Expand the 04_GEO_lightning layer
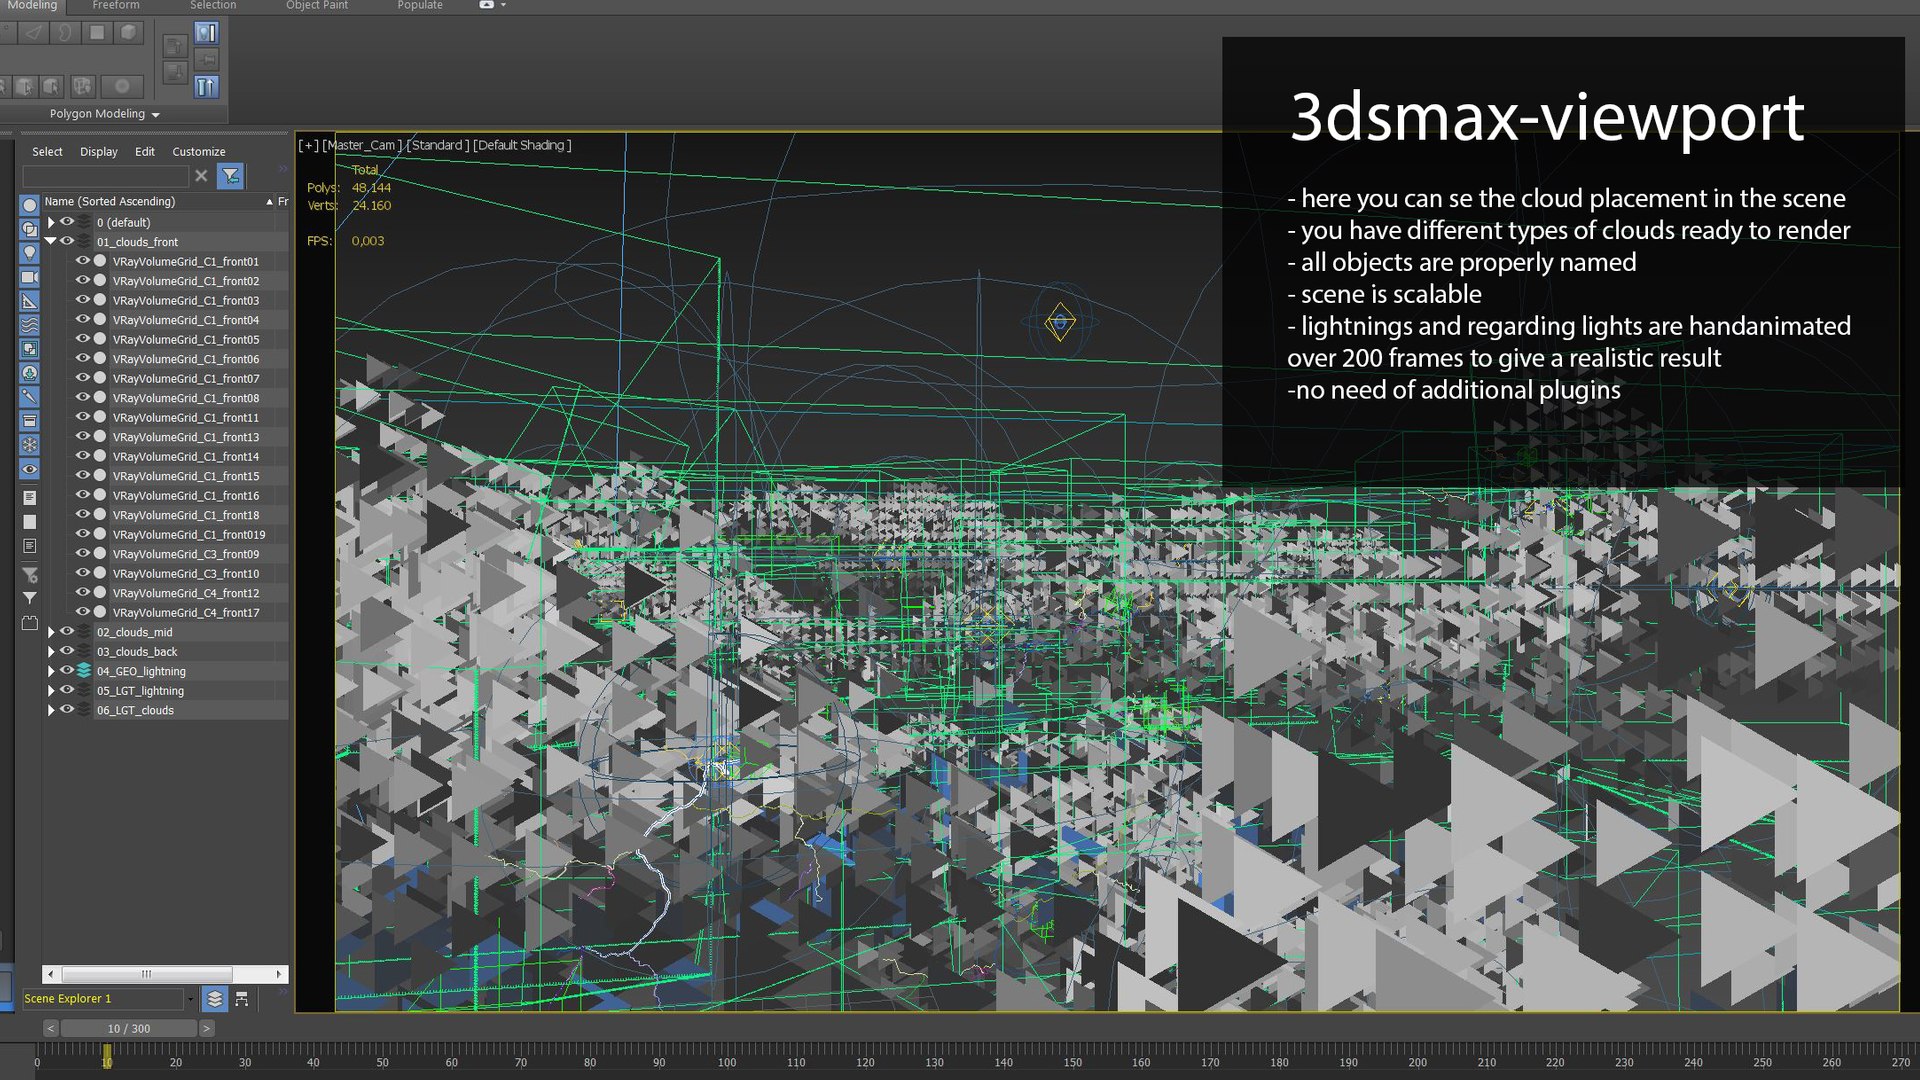Viewport: 1920px width, 1080px height. point(51,671)
